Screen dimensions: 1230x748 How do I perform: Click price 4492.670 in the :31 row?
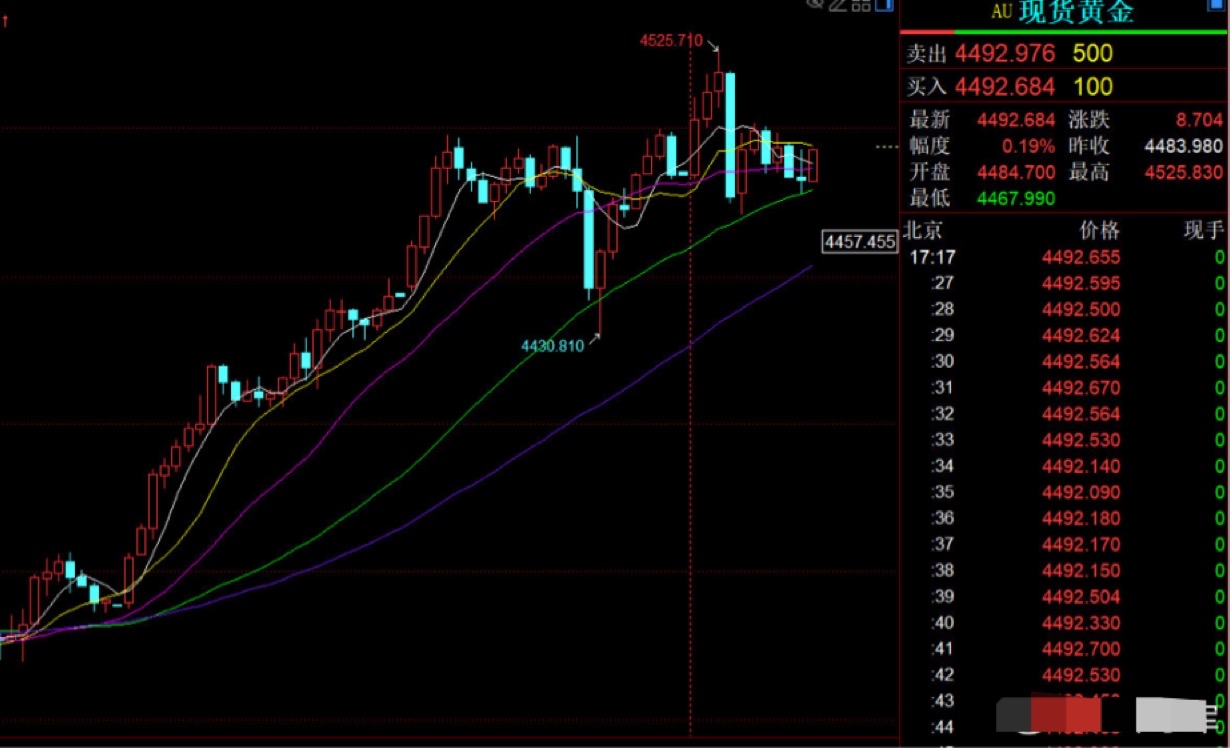1081,388
